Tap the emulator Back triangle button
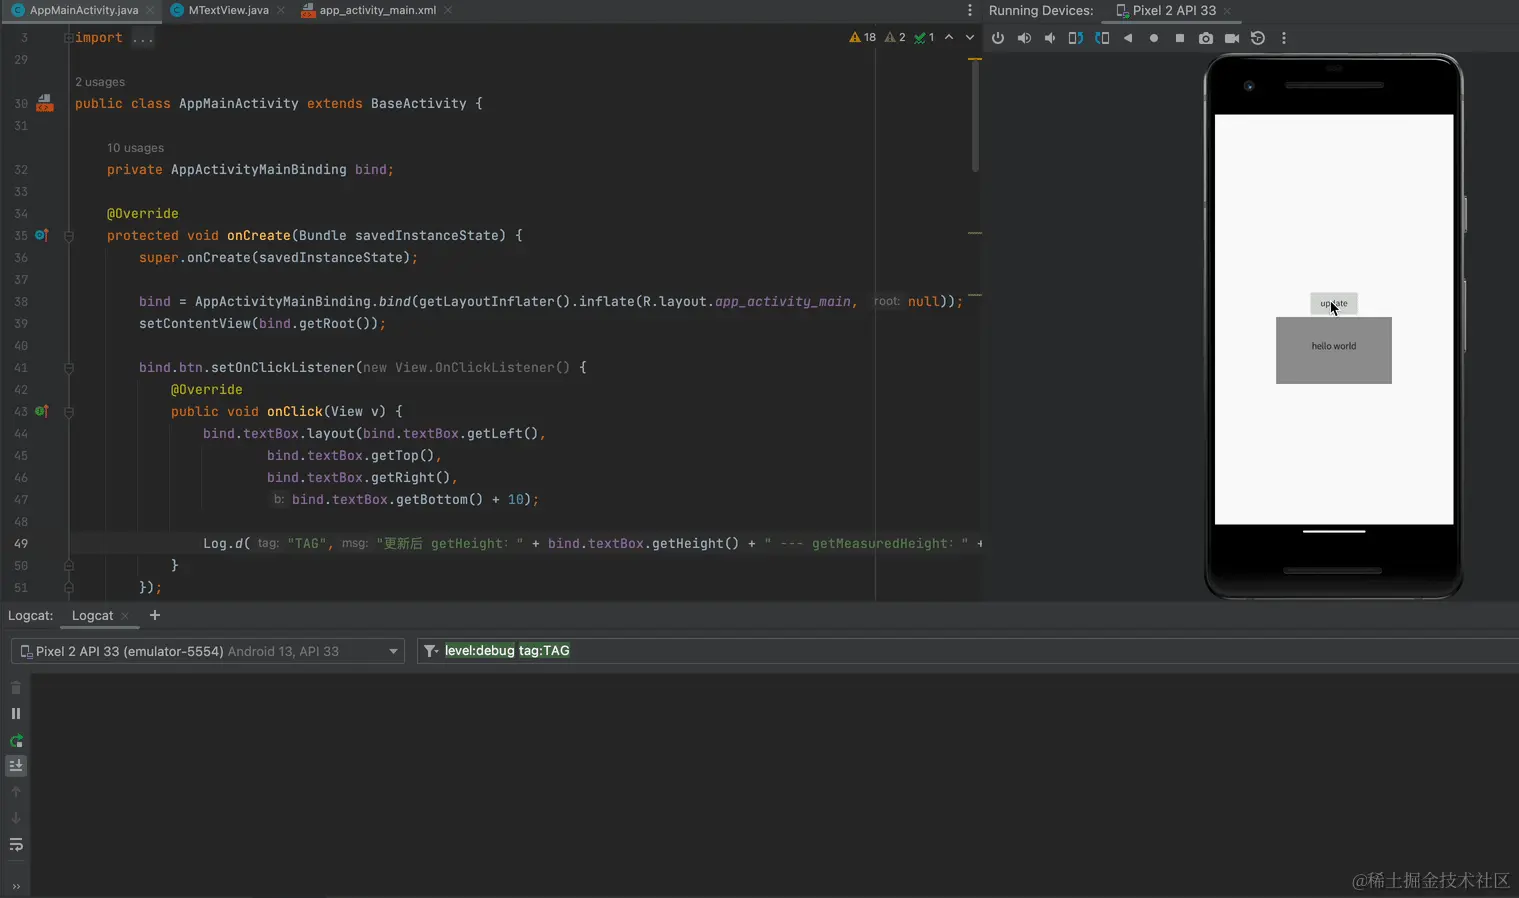The image size is (1519, 898). point(1128,38)
